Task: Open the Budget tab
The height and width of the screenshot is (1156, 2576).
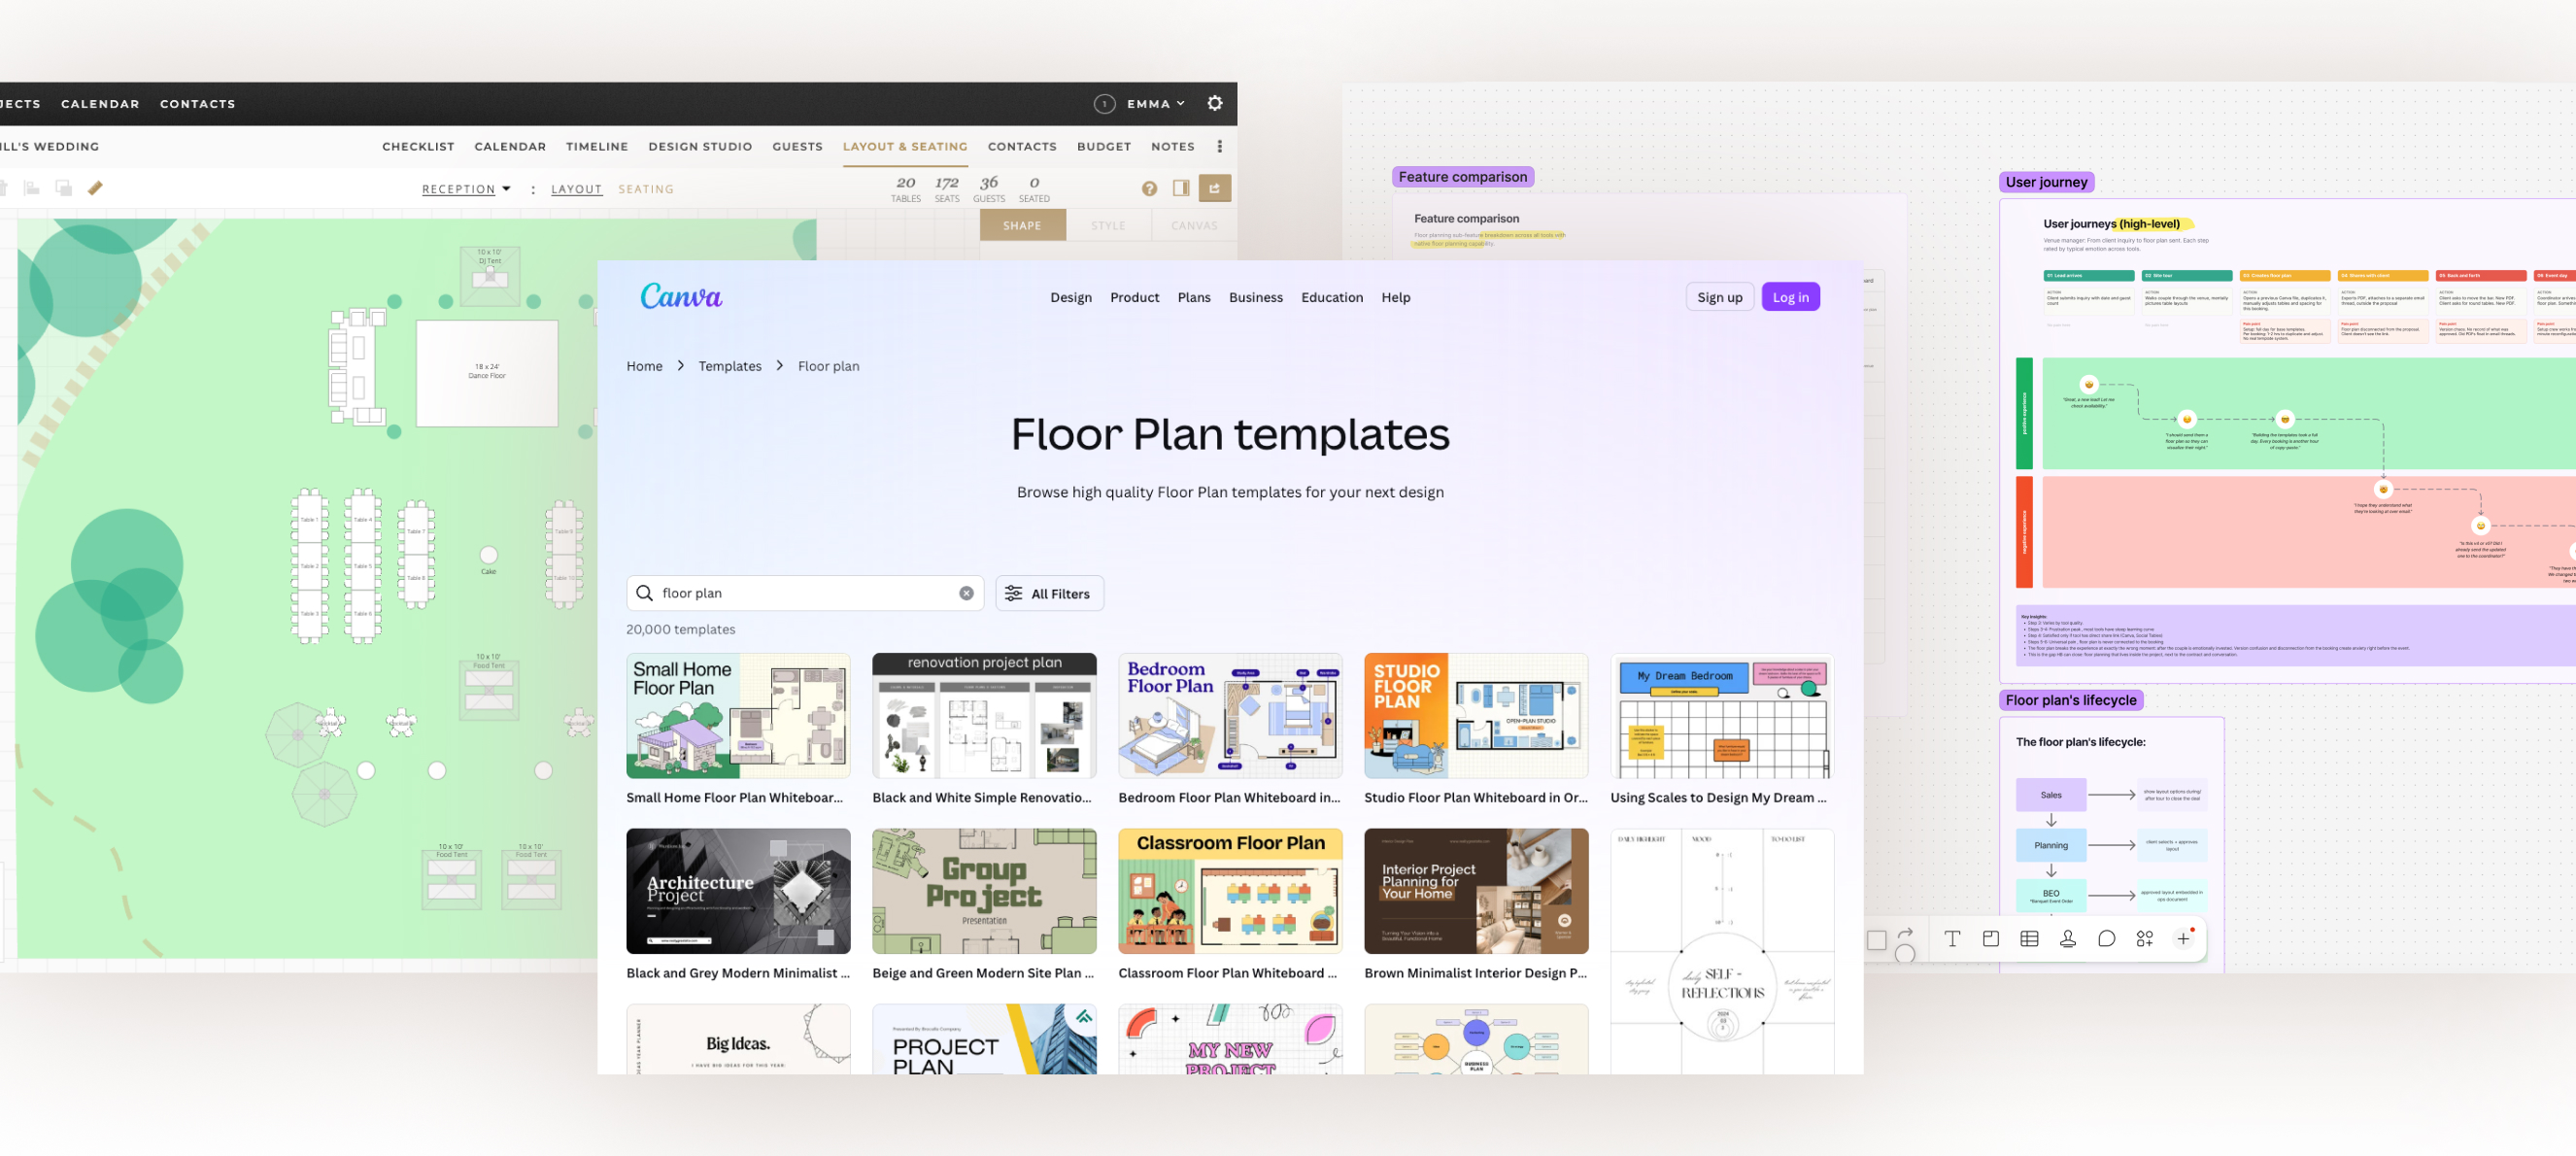Action: [x=1104, y=146]
